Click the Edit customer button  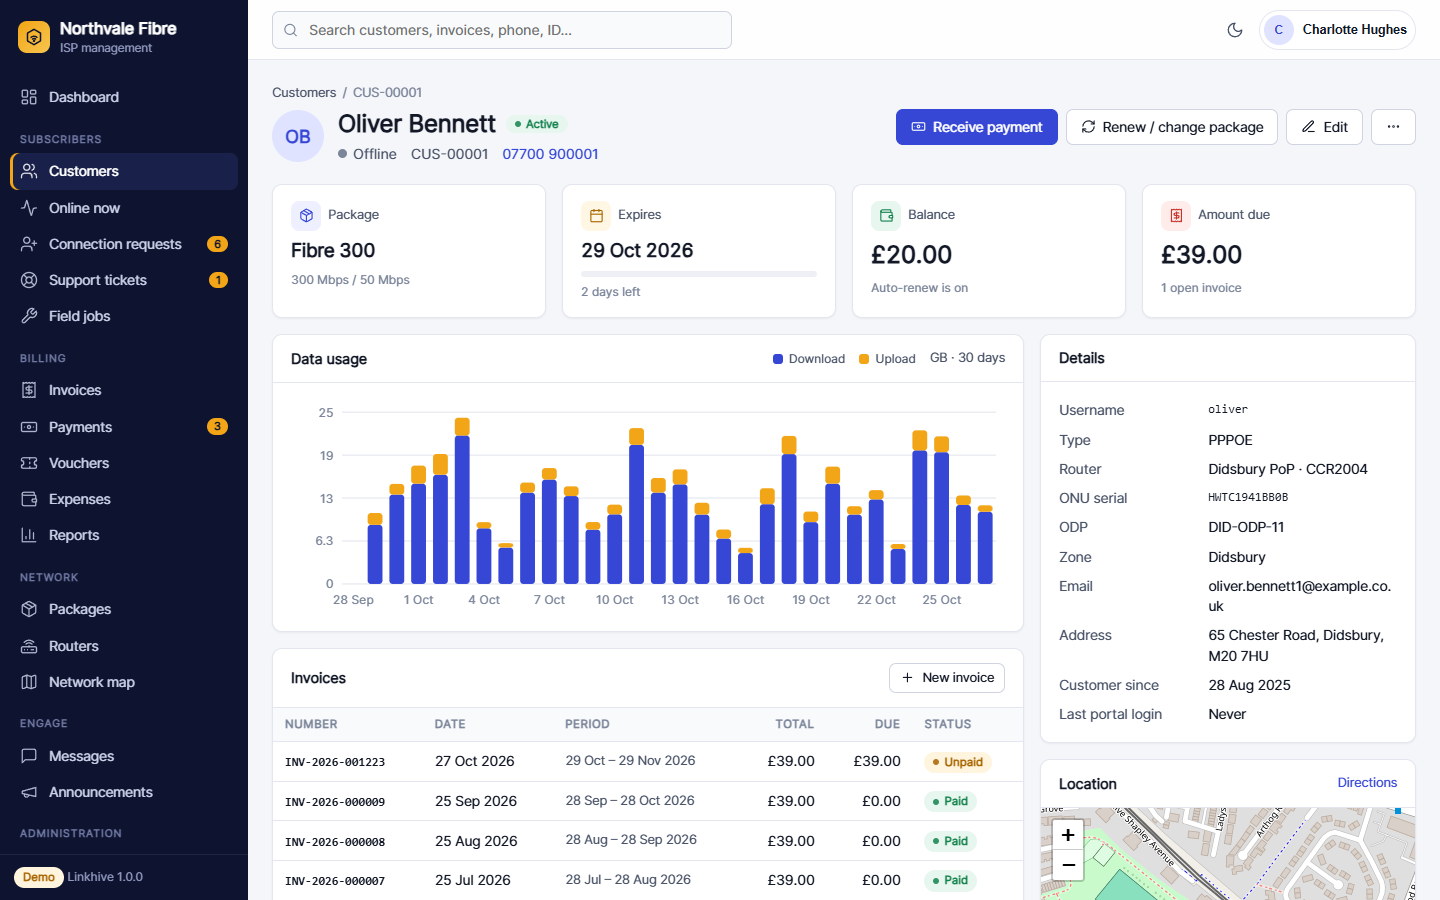tap(1324, 127)
